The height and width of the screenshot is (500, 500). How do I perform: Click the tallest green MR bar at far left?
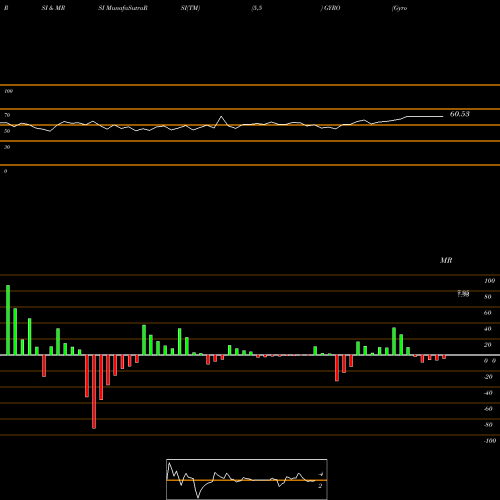click(8, 320)
